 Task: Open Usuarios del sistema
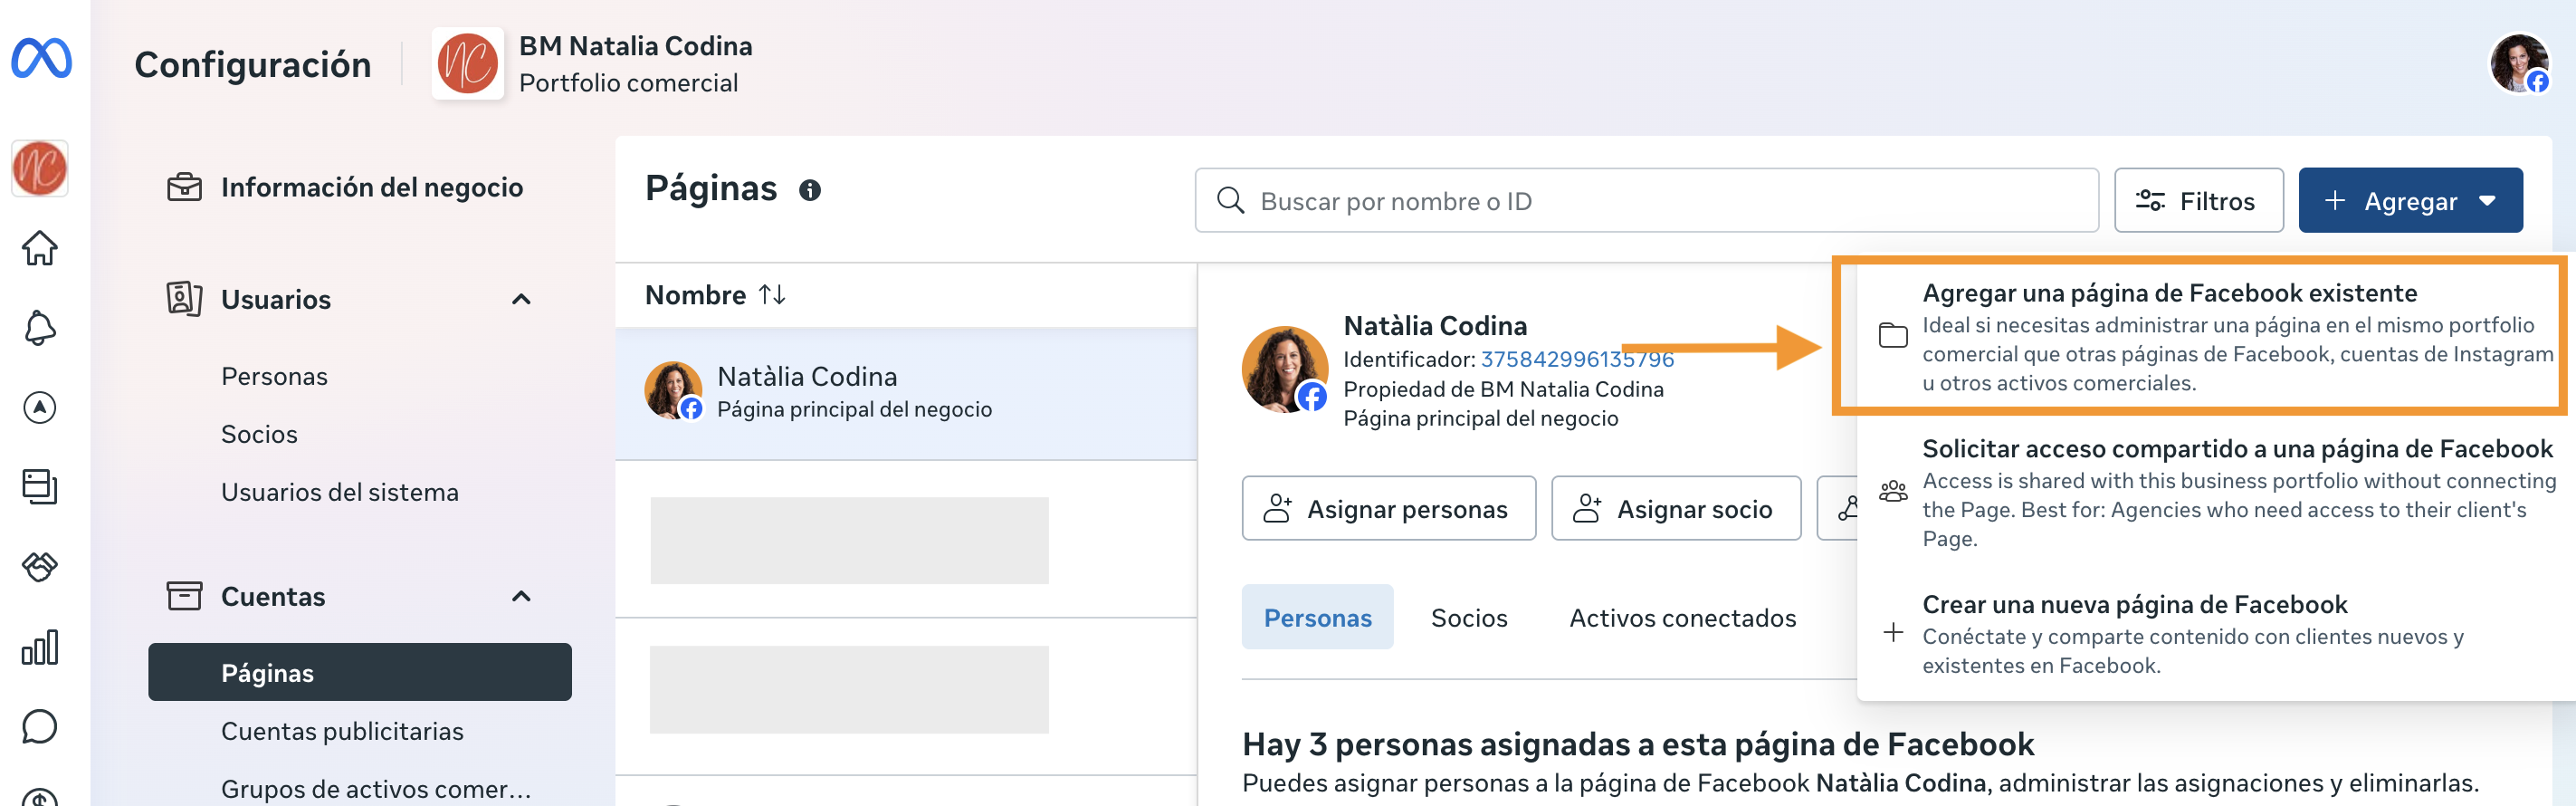tap(340, 492)
